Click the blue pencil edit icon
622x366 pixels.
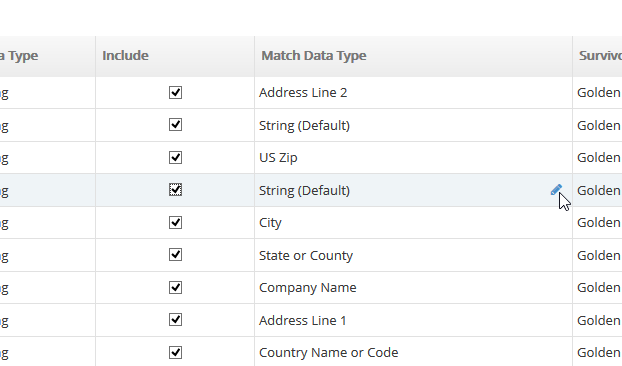click(x=556, y=190)
